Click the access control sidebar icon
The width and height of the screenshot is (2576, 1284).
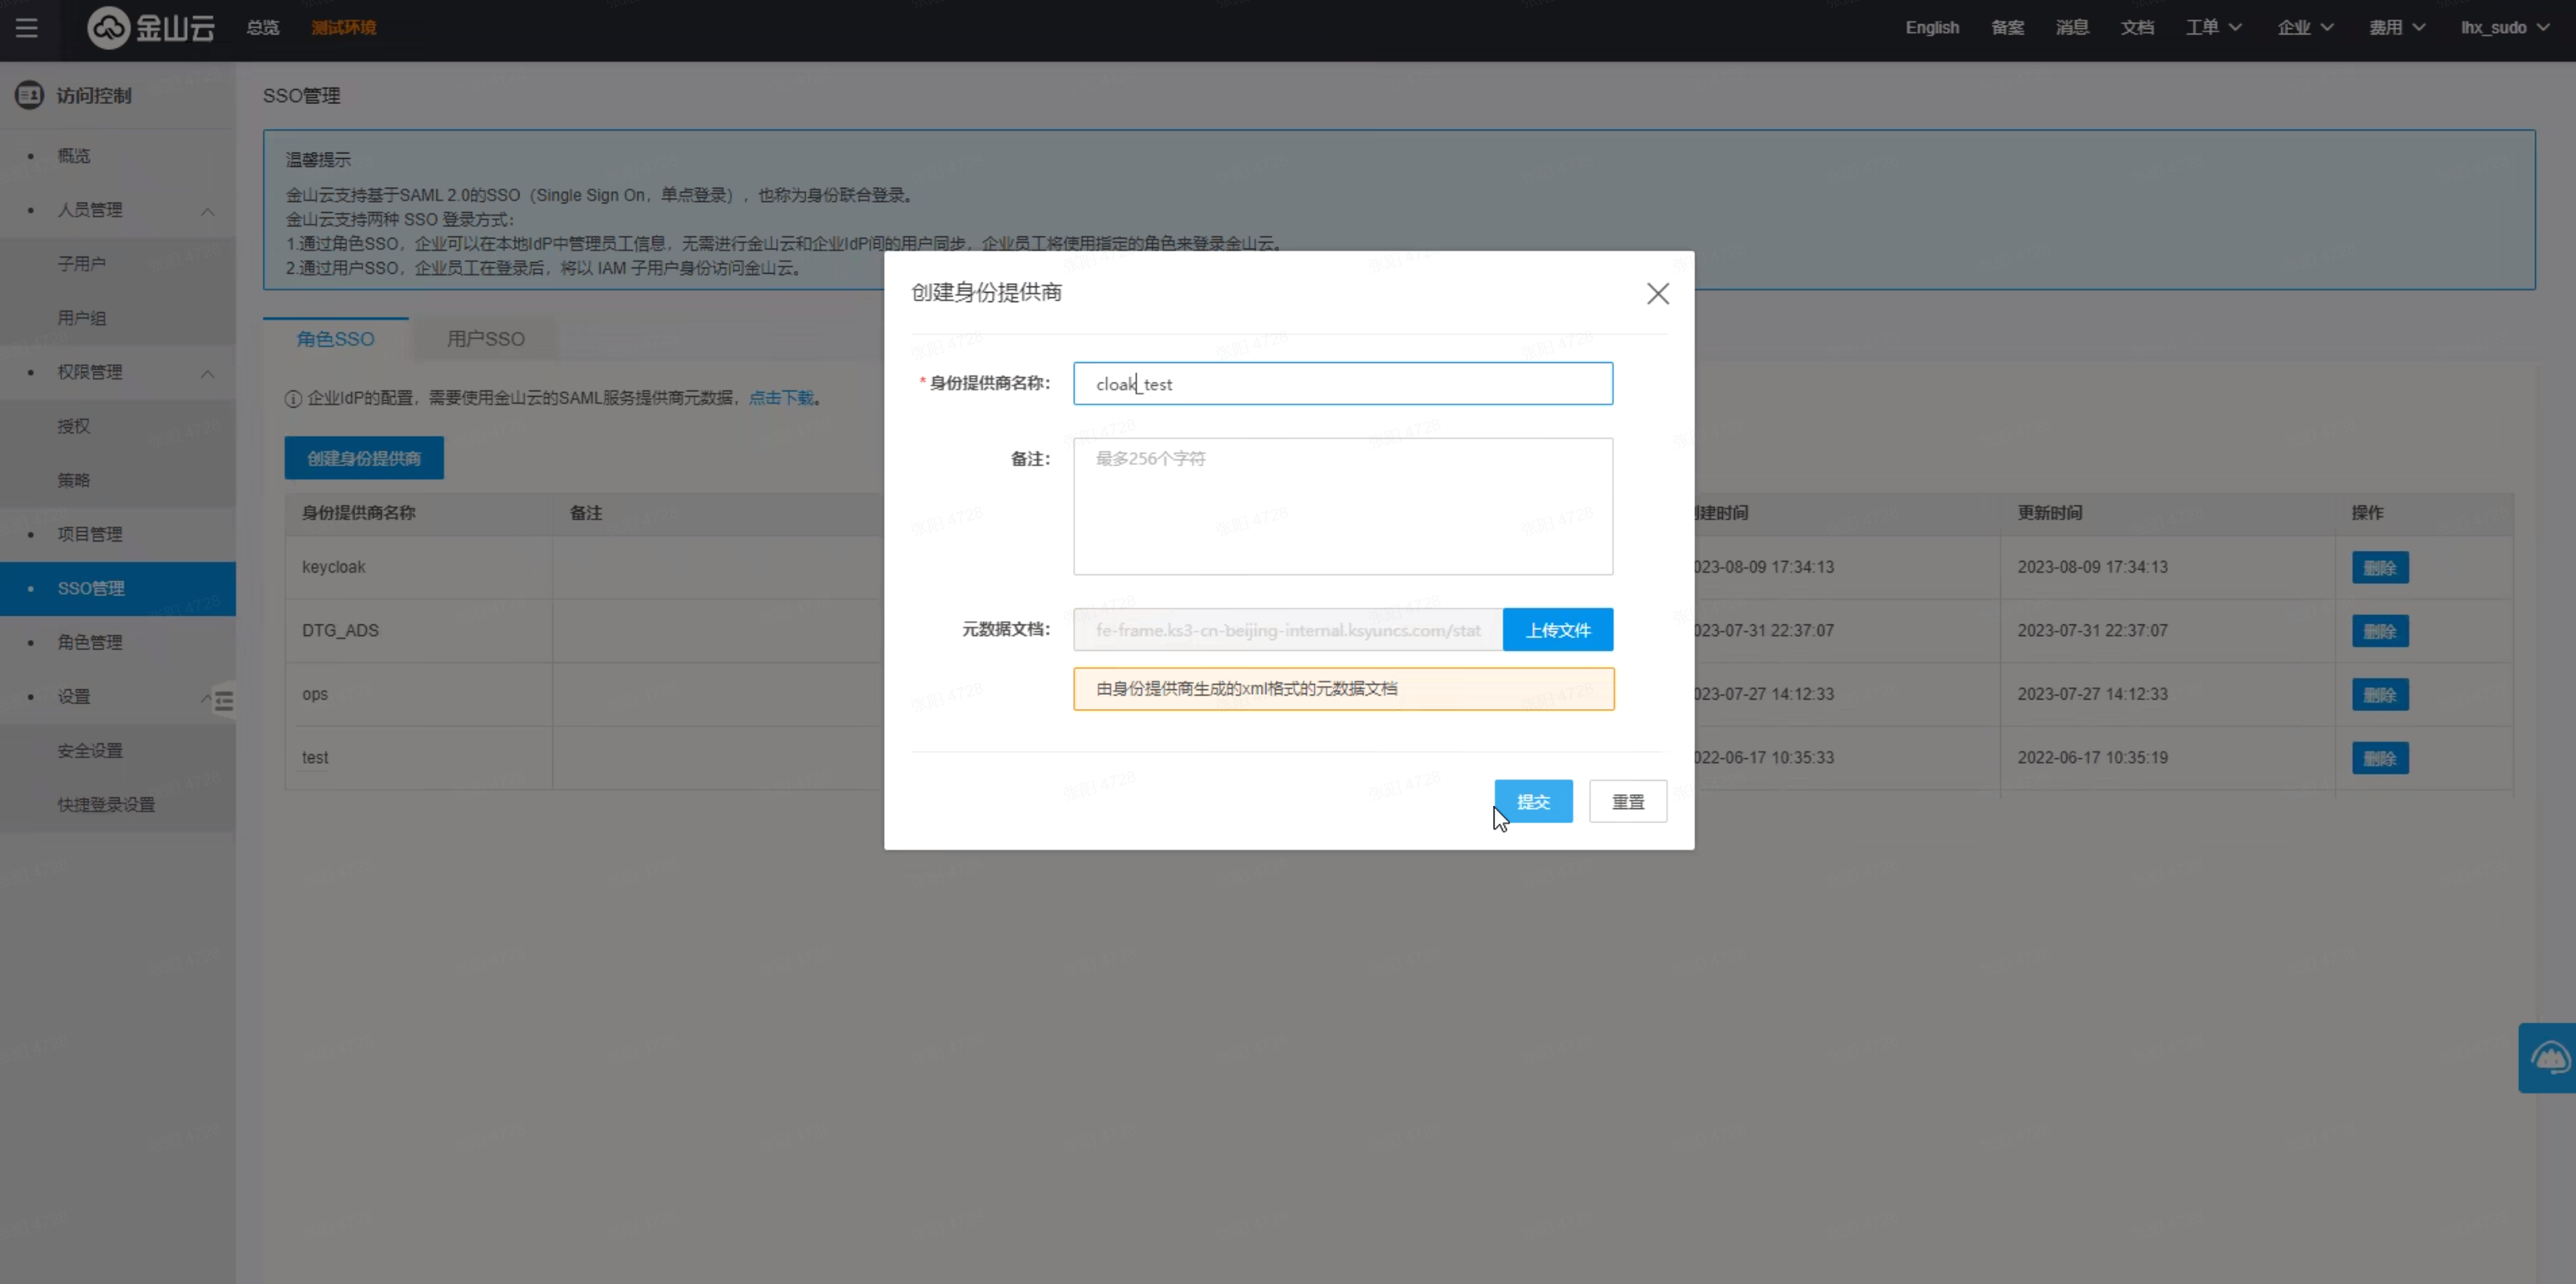[29, 95]
